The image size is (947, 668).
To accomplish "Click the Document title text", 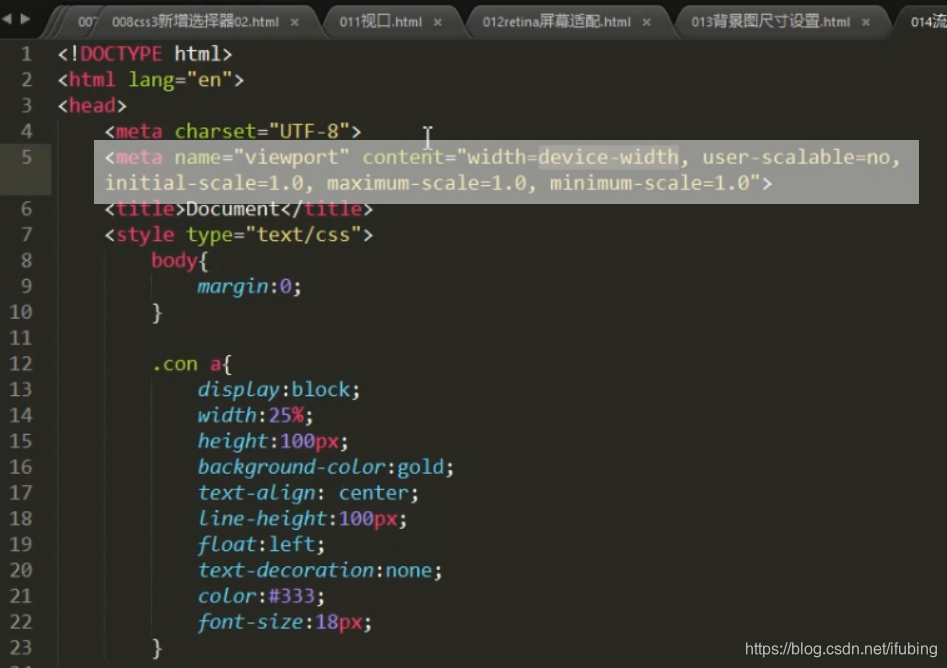I will [x=233, y=210].
